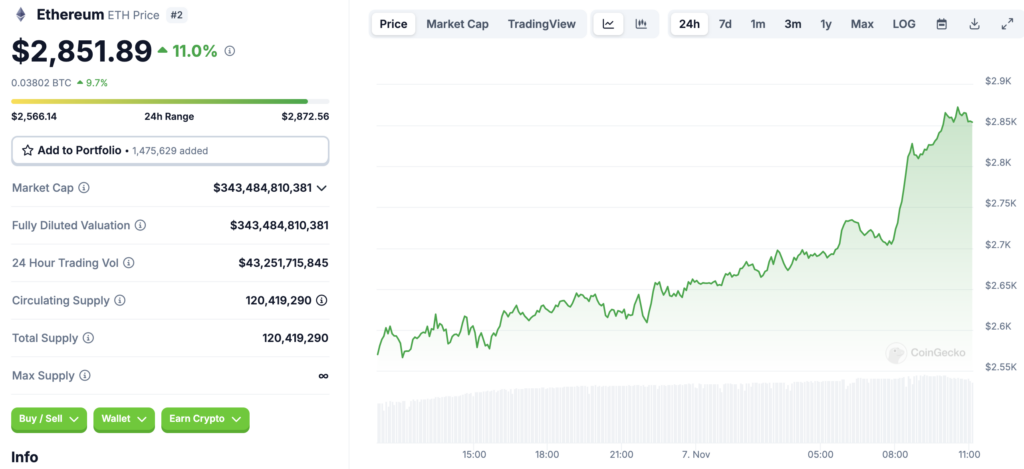The image size is (1024, 469).
Task: Click the Add to Portfolio button
Action: [170, 150]
